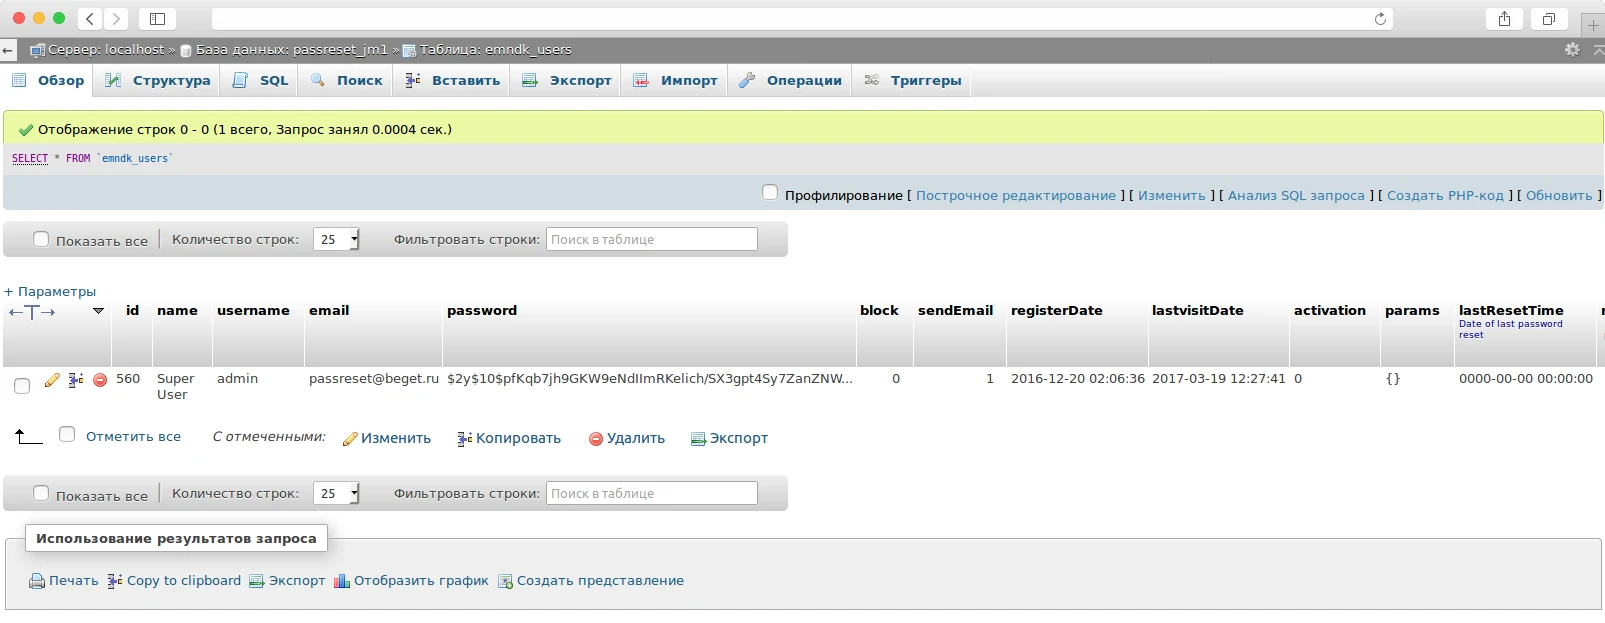
Task: Expand the + Параметры options
Action: tap(50, 292)
